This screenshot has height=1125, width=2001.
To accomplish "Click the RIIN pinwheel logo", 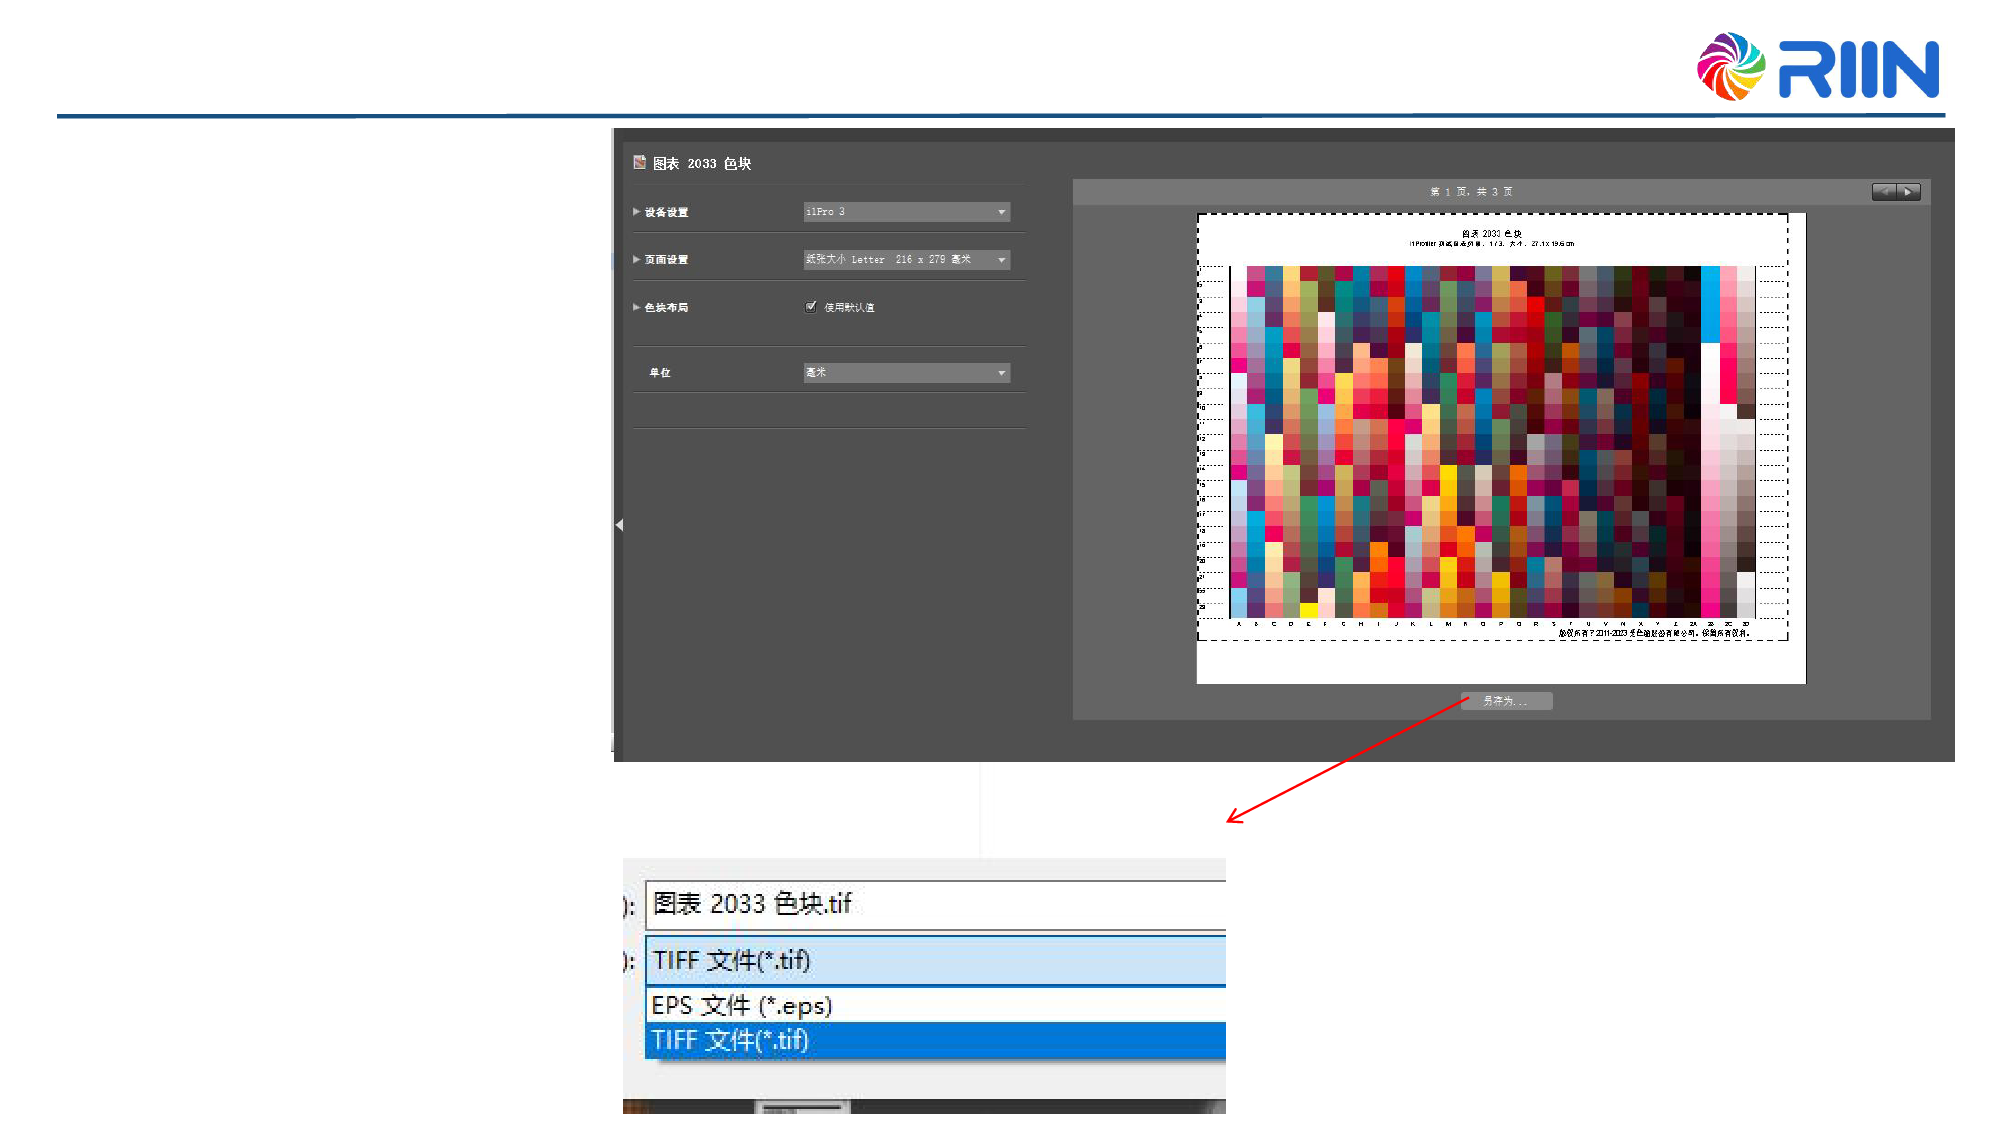I will [1730, 67].
